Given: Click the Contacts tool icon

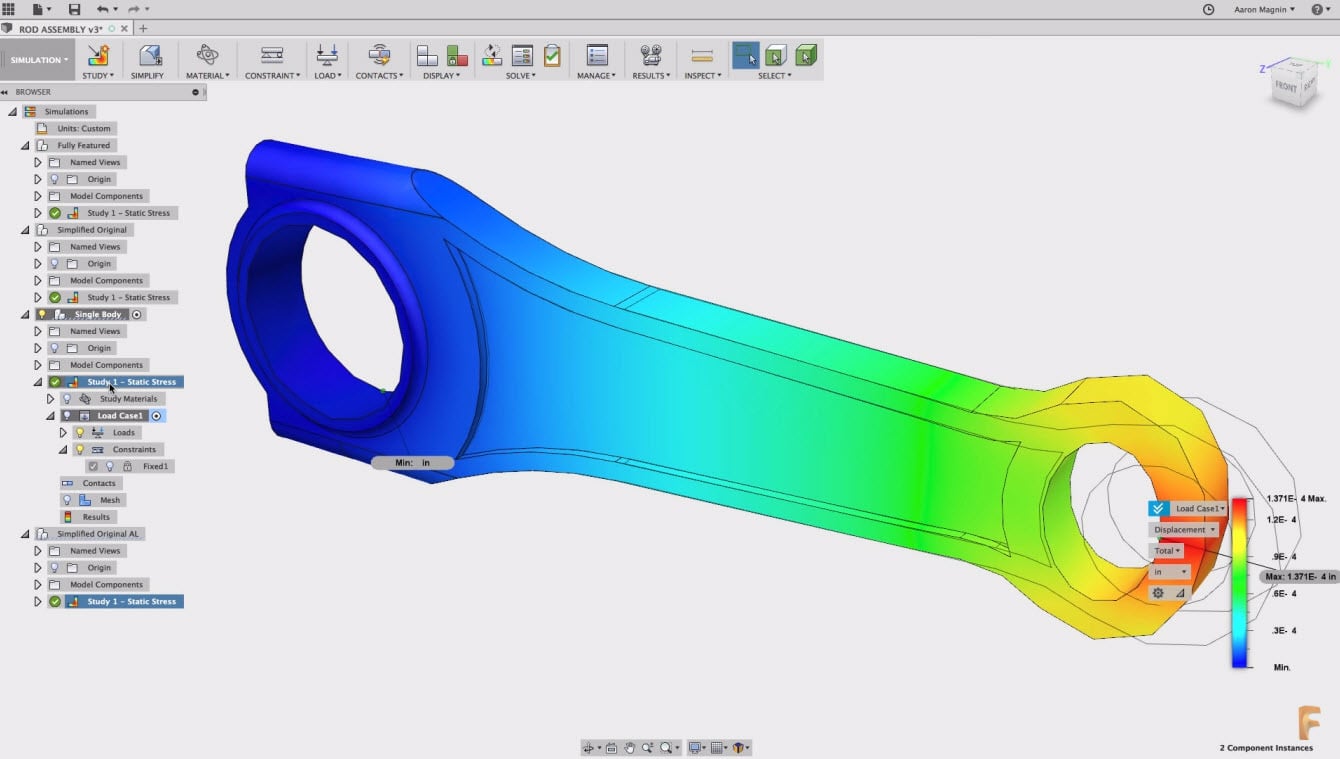Looking at the screenshot, I should tap(378, 55).
